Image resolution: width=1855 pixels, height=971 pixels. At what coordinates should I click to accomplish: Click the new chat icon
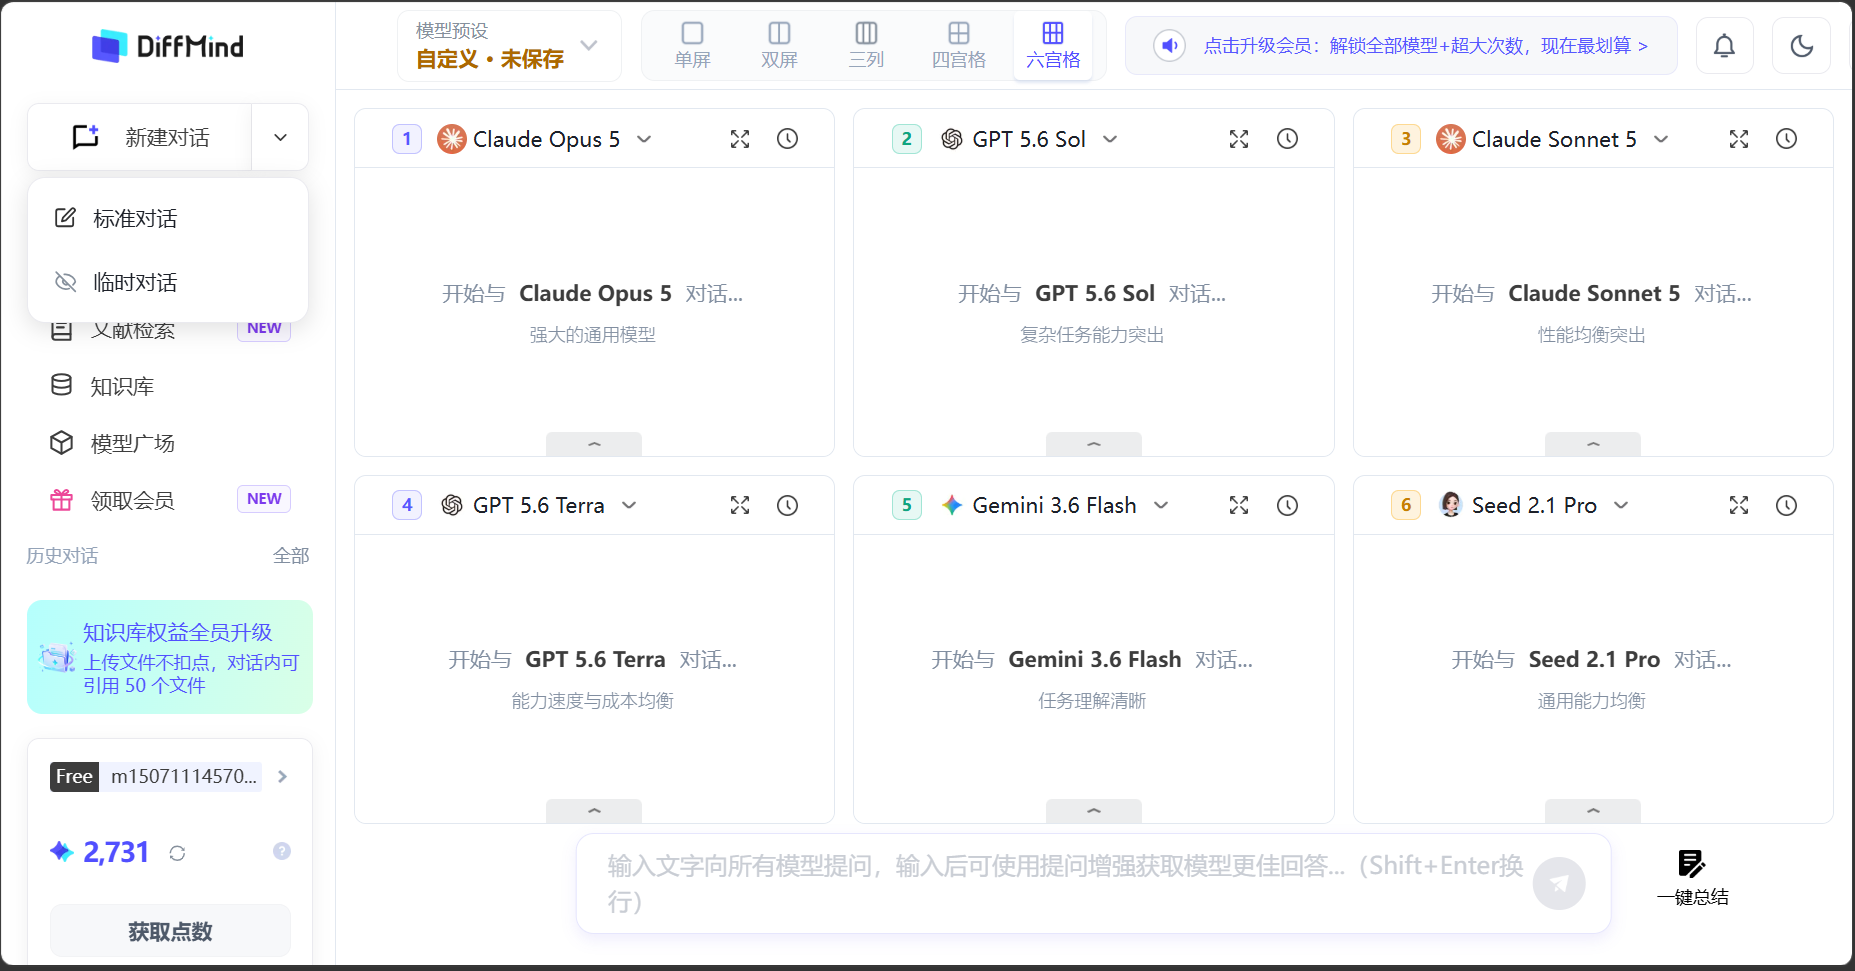[x=86, y=136]
